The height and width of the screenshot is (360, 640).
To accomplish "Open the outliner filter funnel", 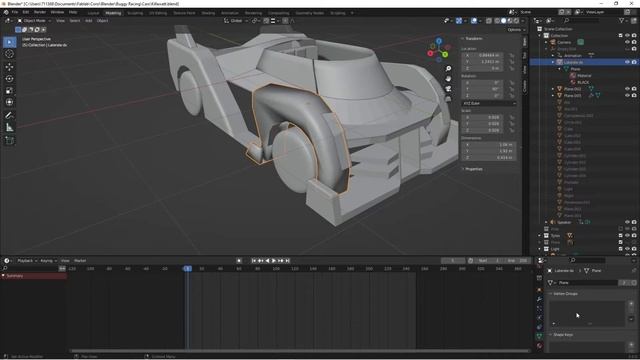I will coord(621,20).
